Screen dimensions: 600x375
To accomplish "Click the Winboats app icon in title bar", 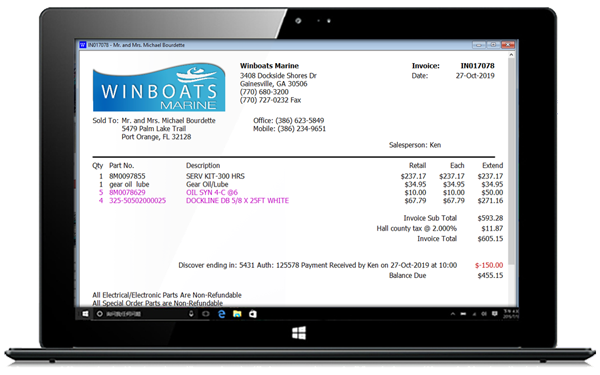I will [83, 45].
